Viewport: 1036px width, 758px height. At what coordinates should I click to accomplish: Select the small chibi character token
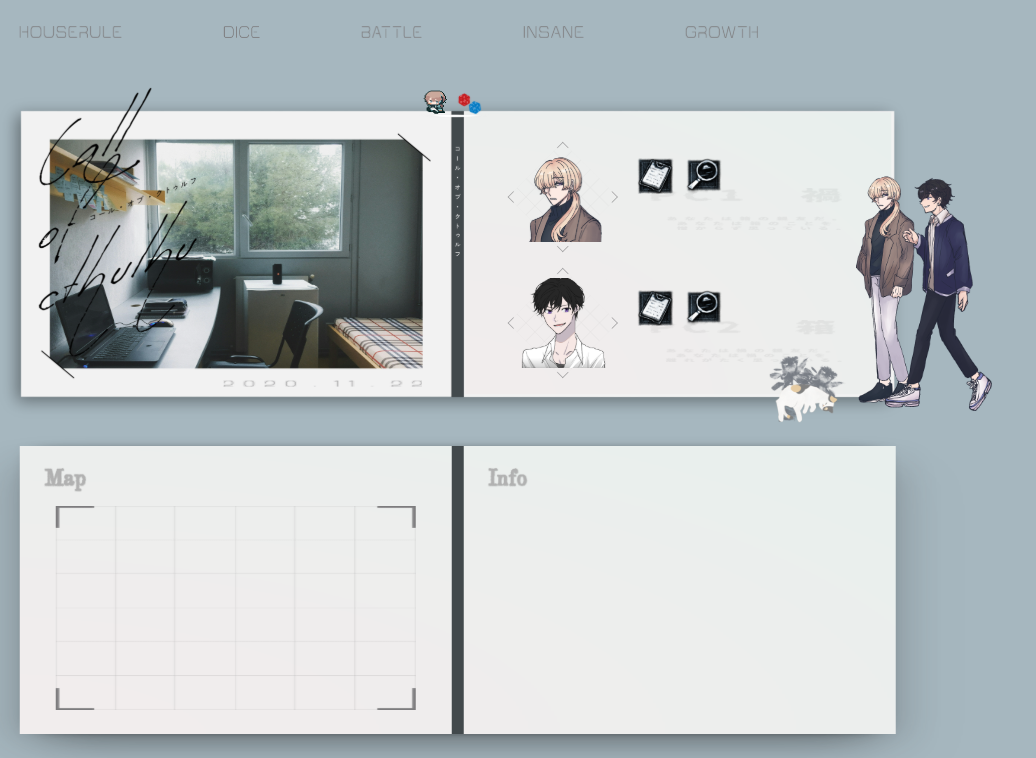click(435, 101)
